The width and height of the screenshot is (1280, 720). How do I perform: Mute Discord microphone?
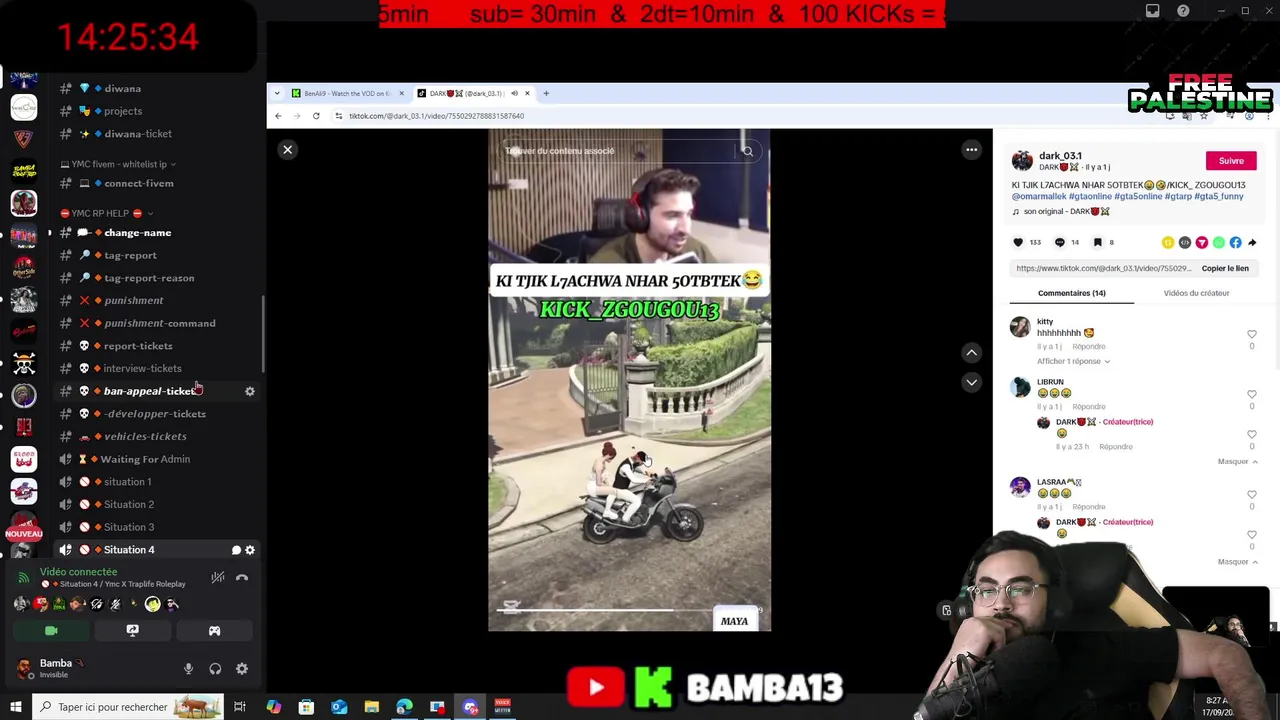(188, 669)
